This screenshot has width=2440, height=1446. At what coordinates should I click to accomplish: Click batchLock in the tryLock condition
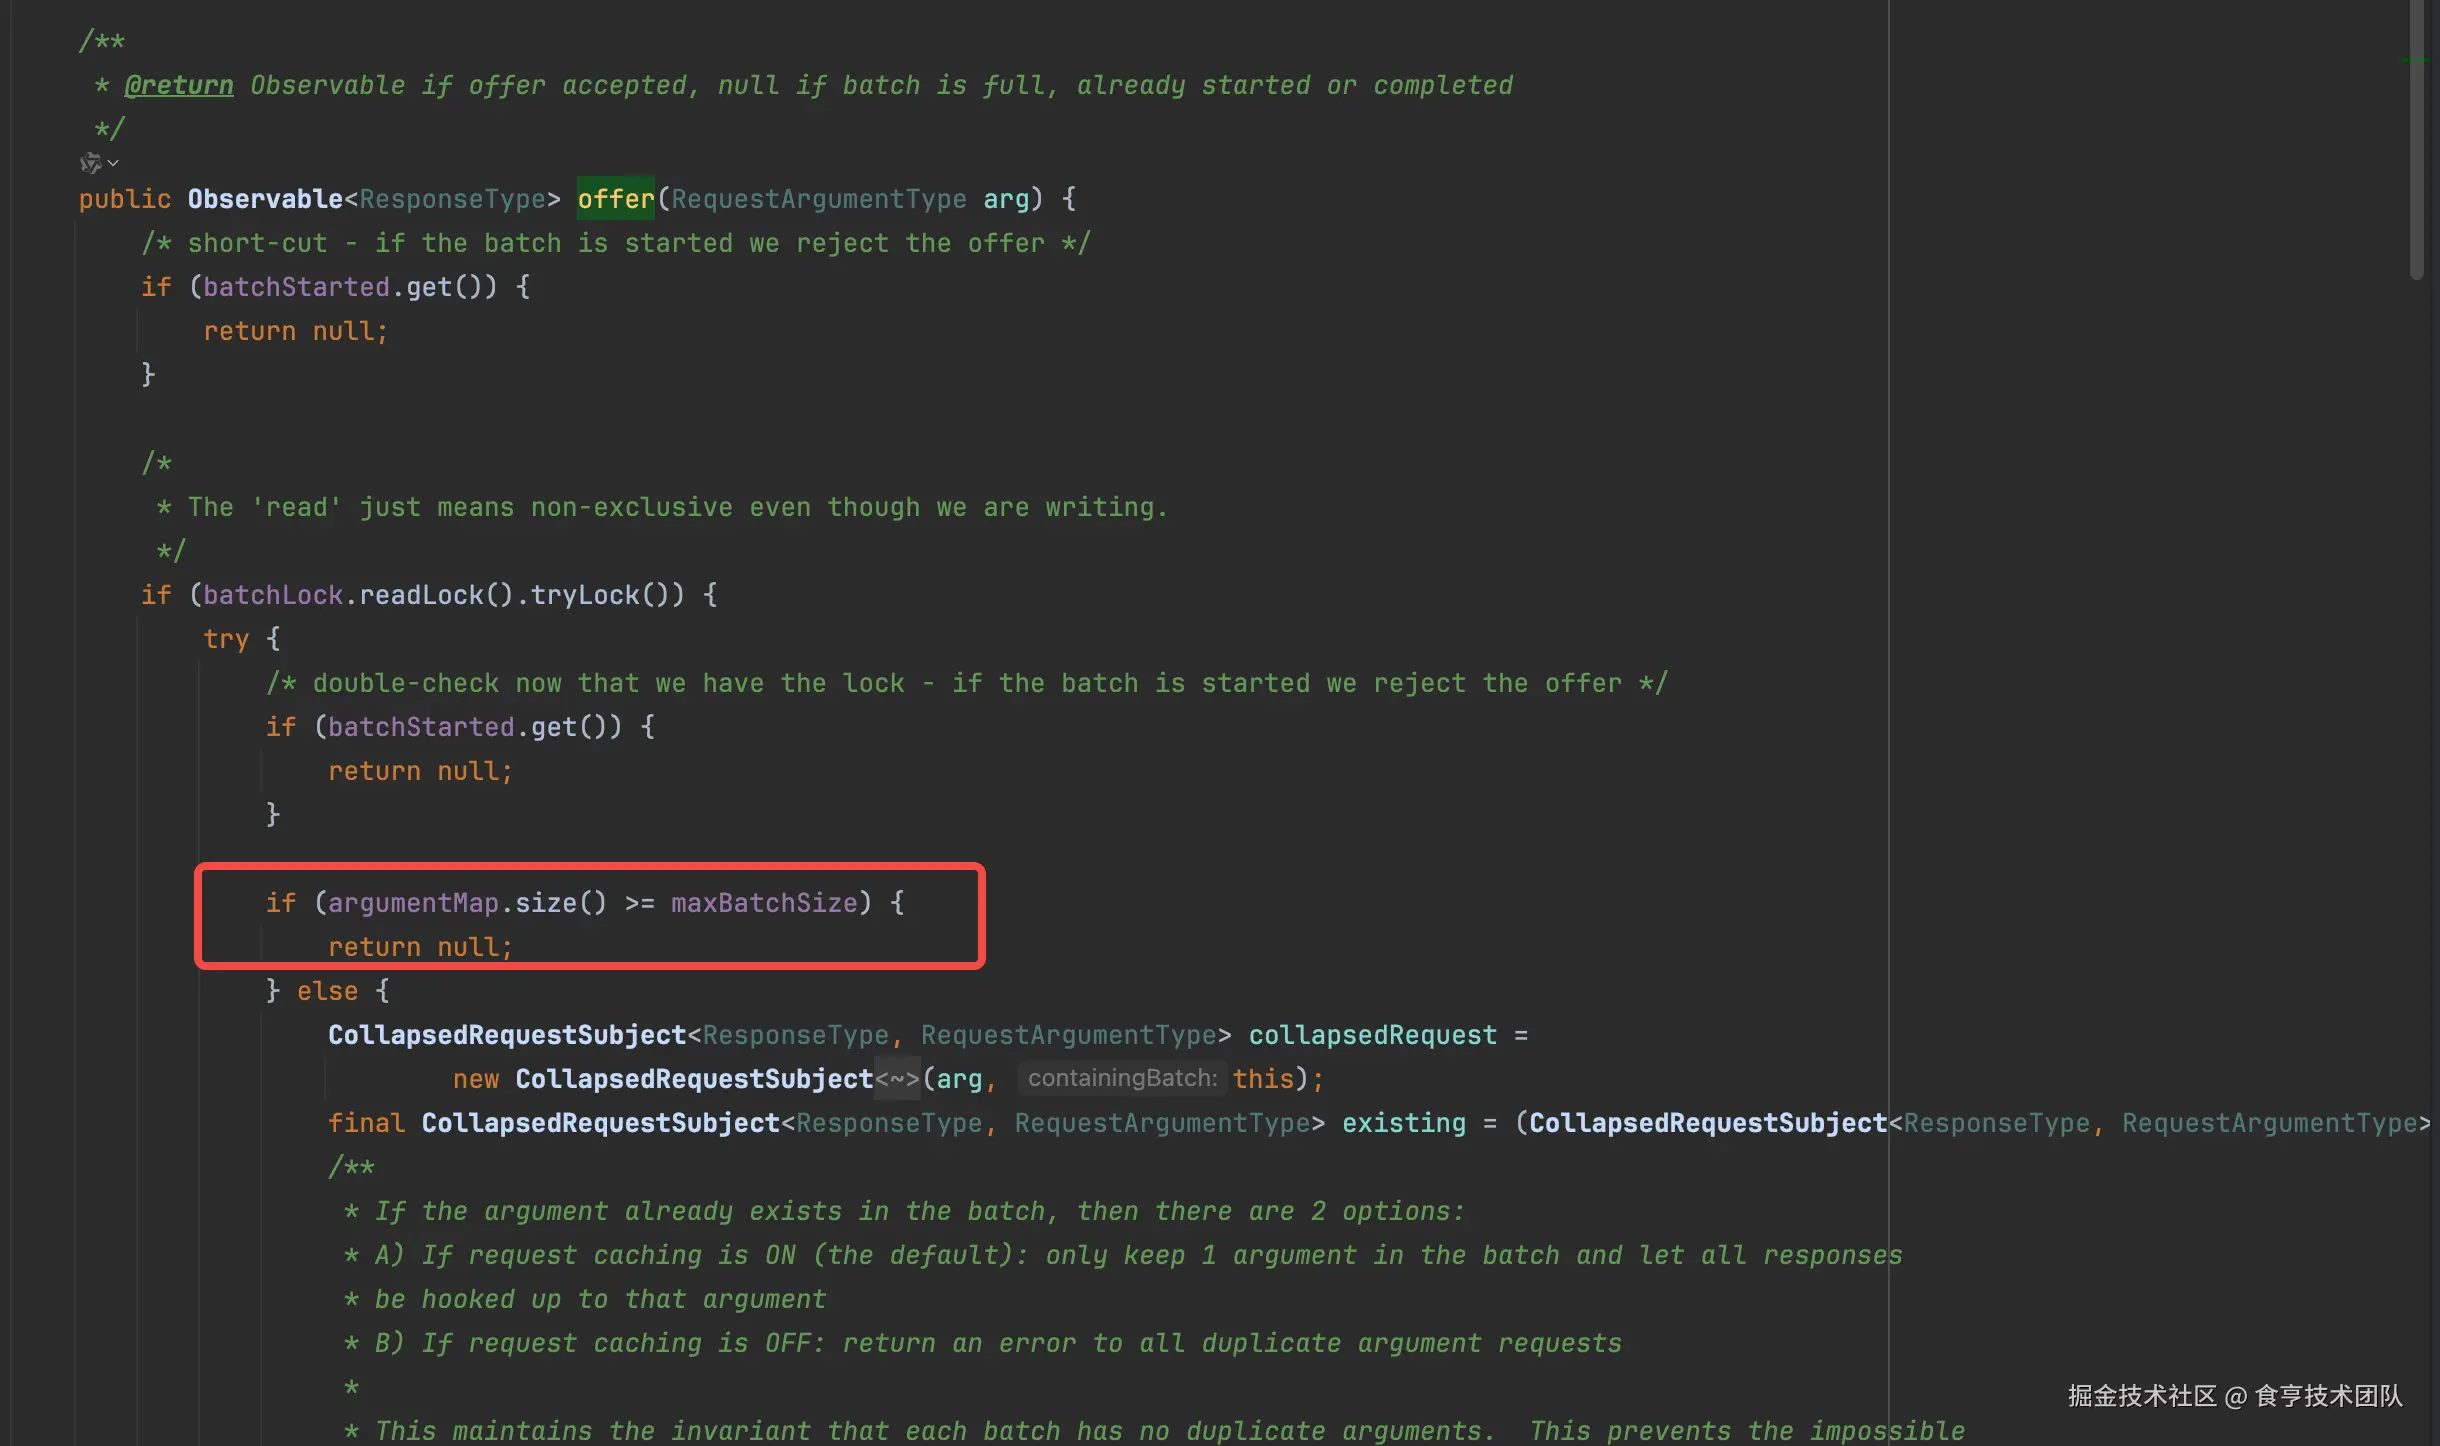point(273,595)
